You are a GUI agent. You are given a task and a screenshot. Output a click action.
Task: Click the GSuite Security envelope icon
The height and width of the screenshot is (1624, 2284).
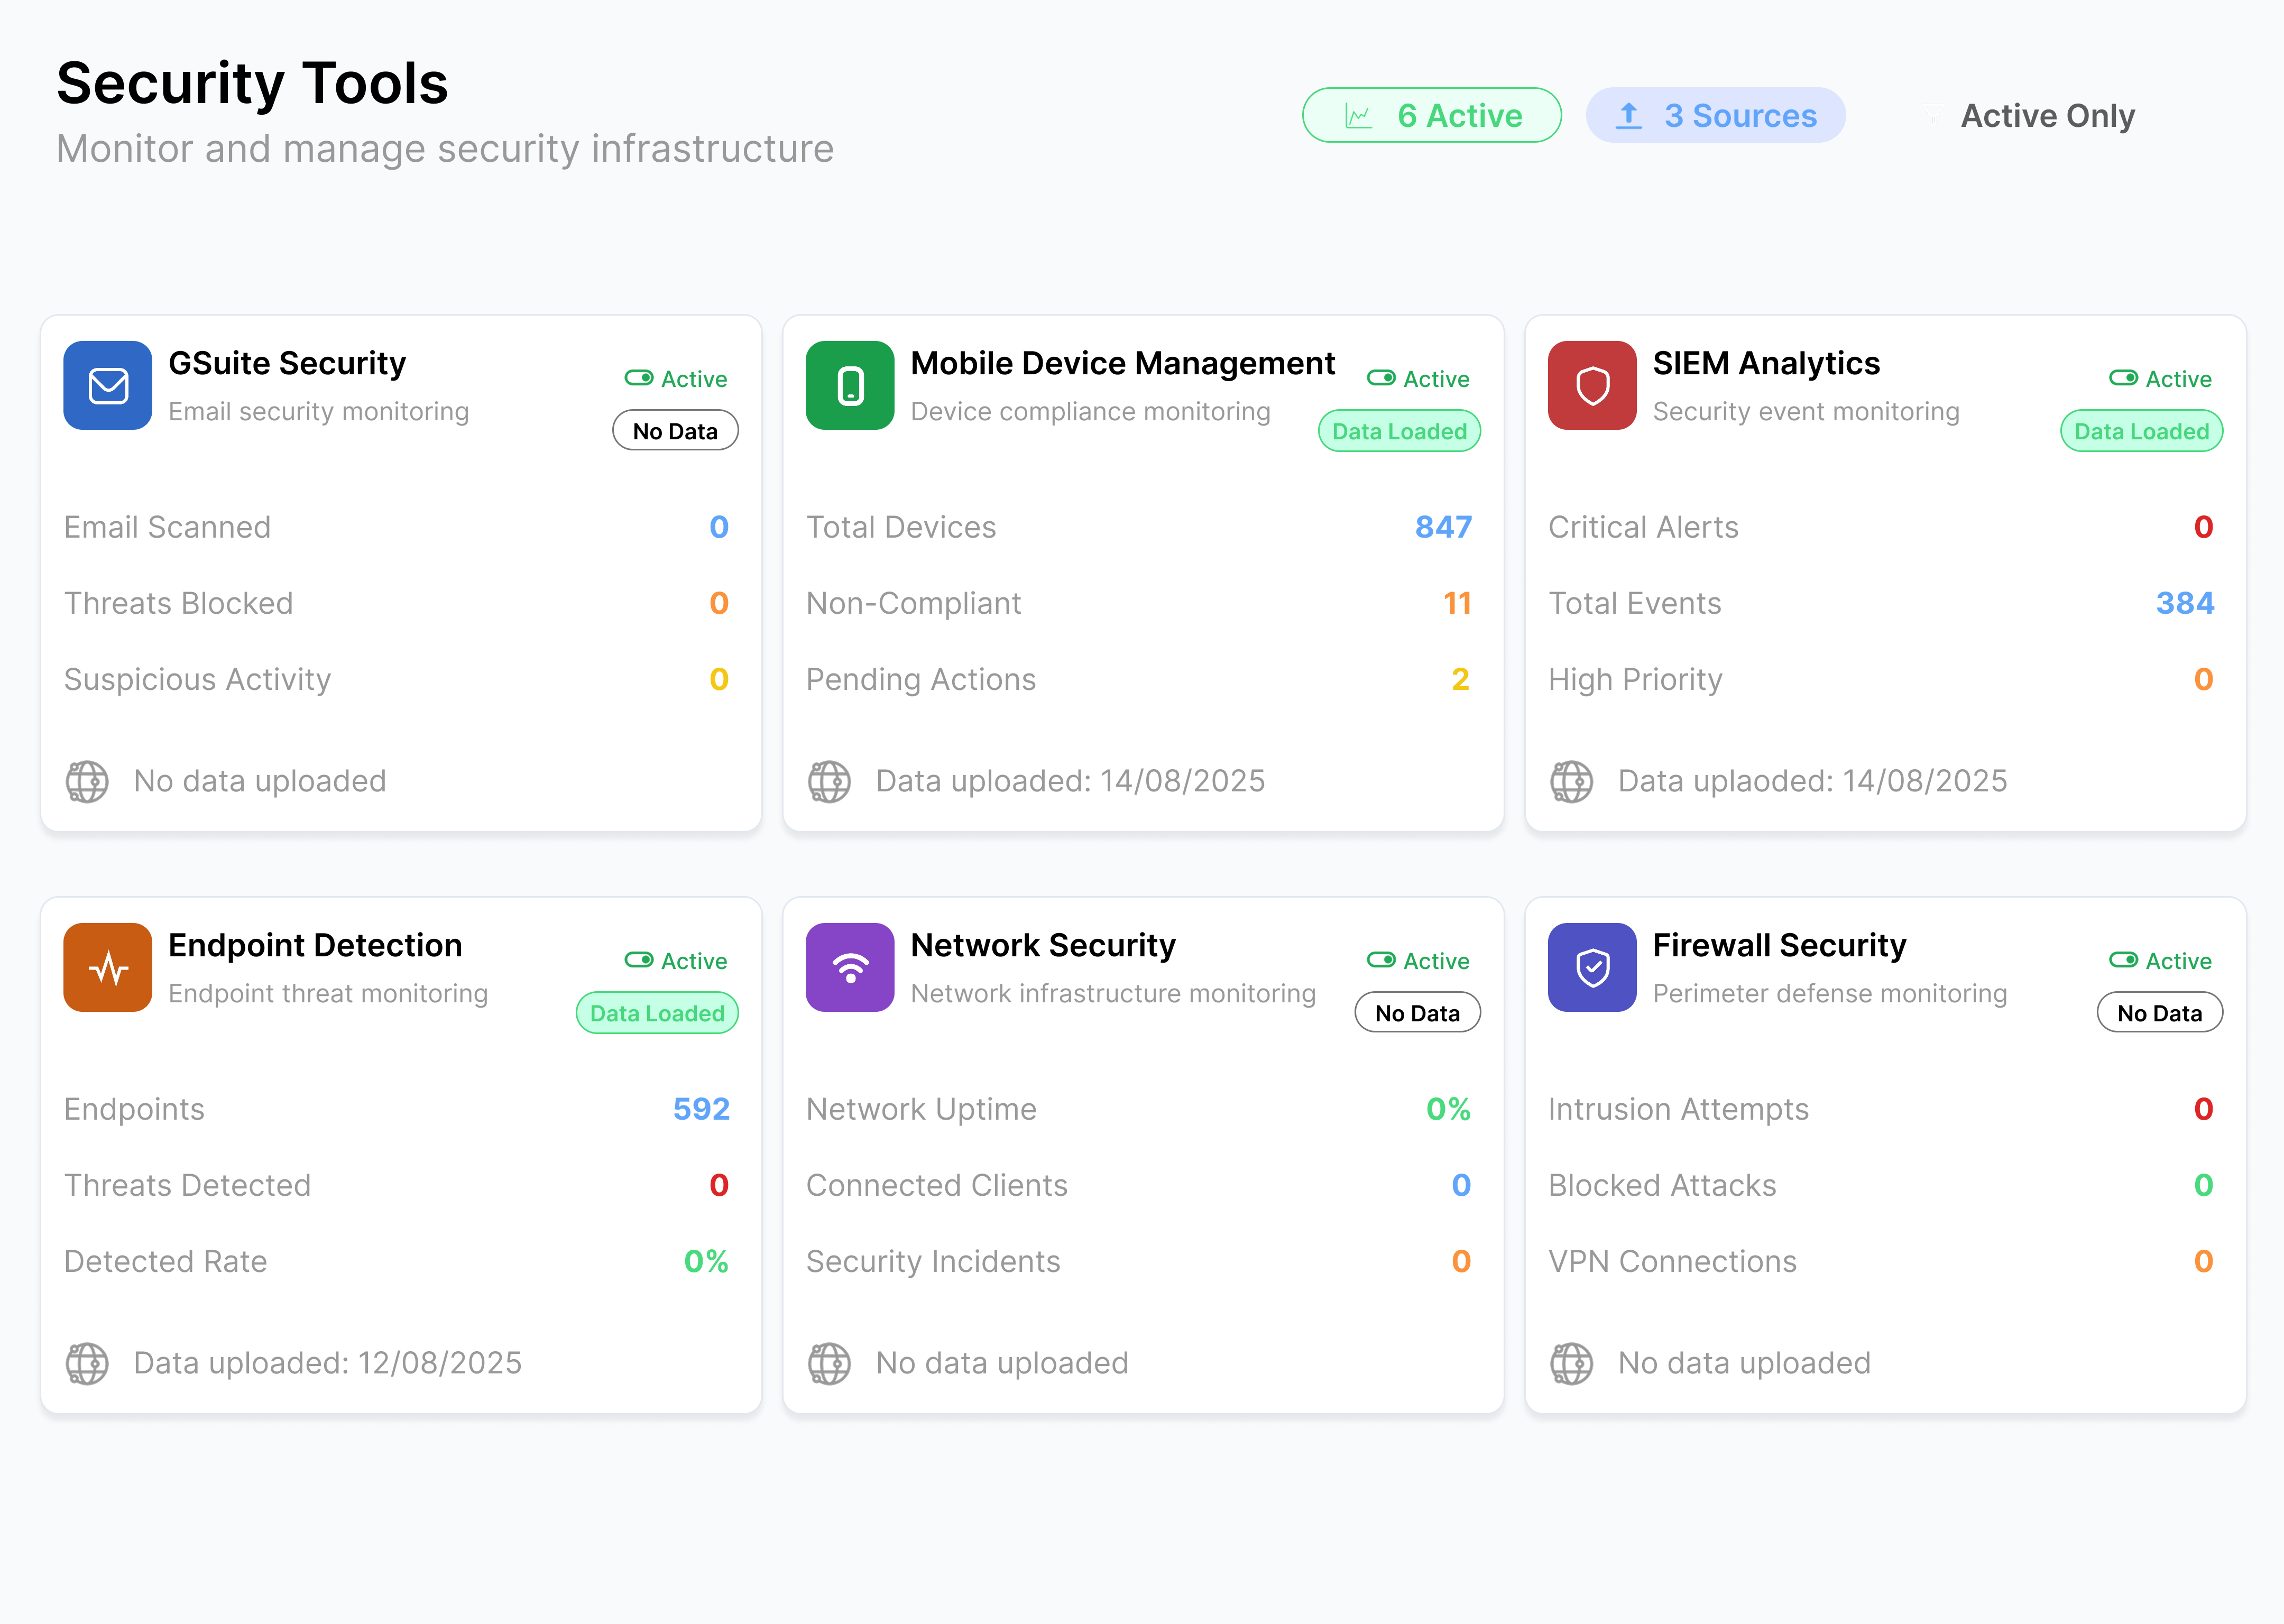coord(108,385)
